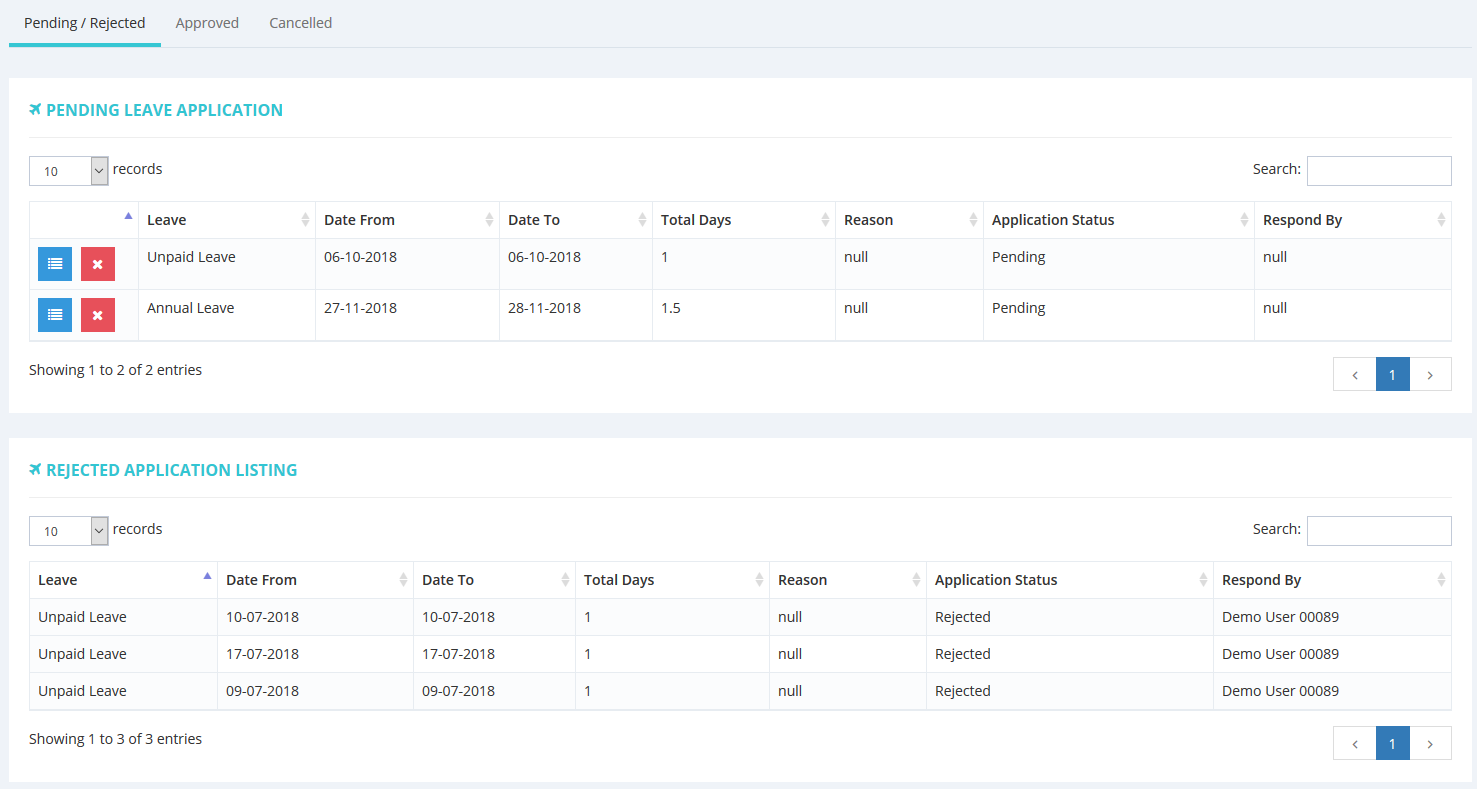The height and width of the screenshot is (789, 1477).
Task: Click the Search field in pending leave section
Action: (x=1378, y=171)
